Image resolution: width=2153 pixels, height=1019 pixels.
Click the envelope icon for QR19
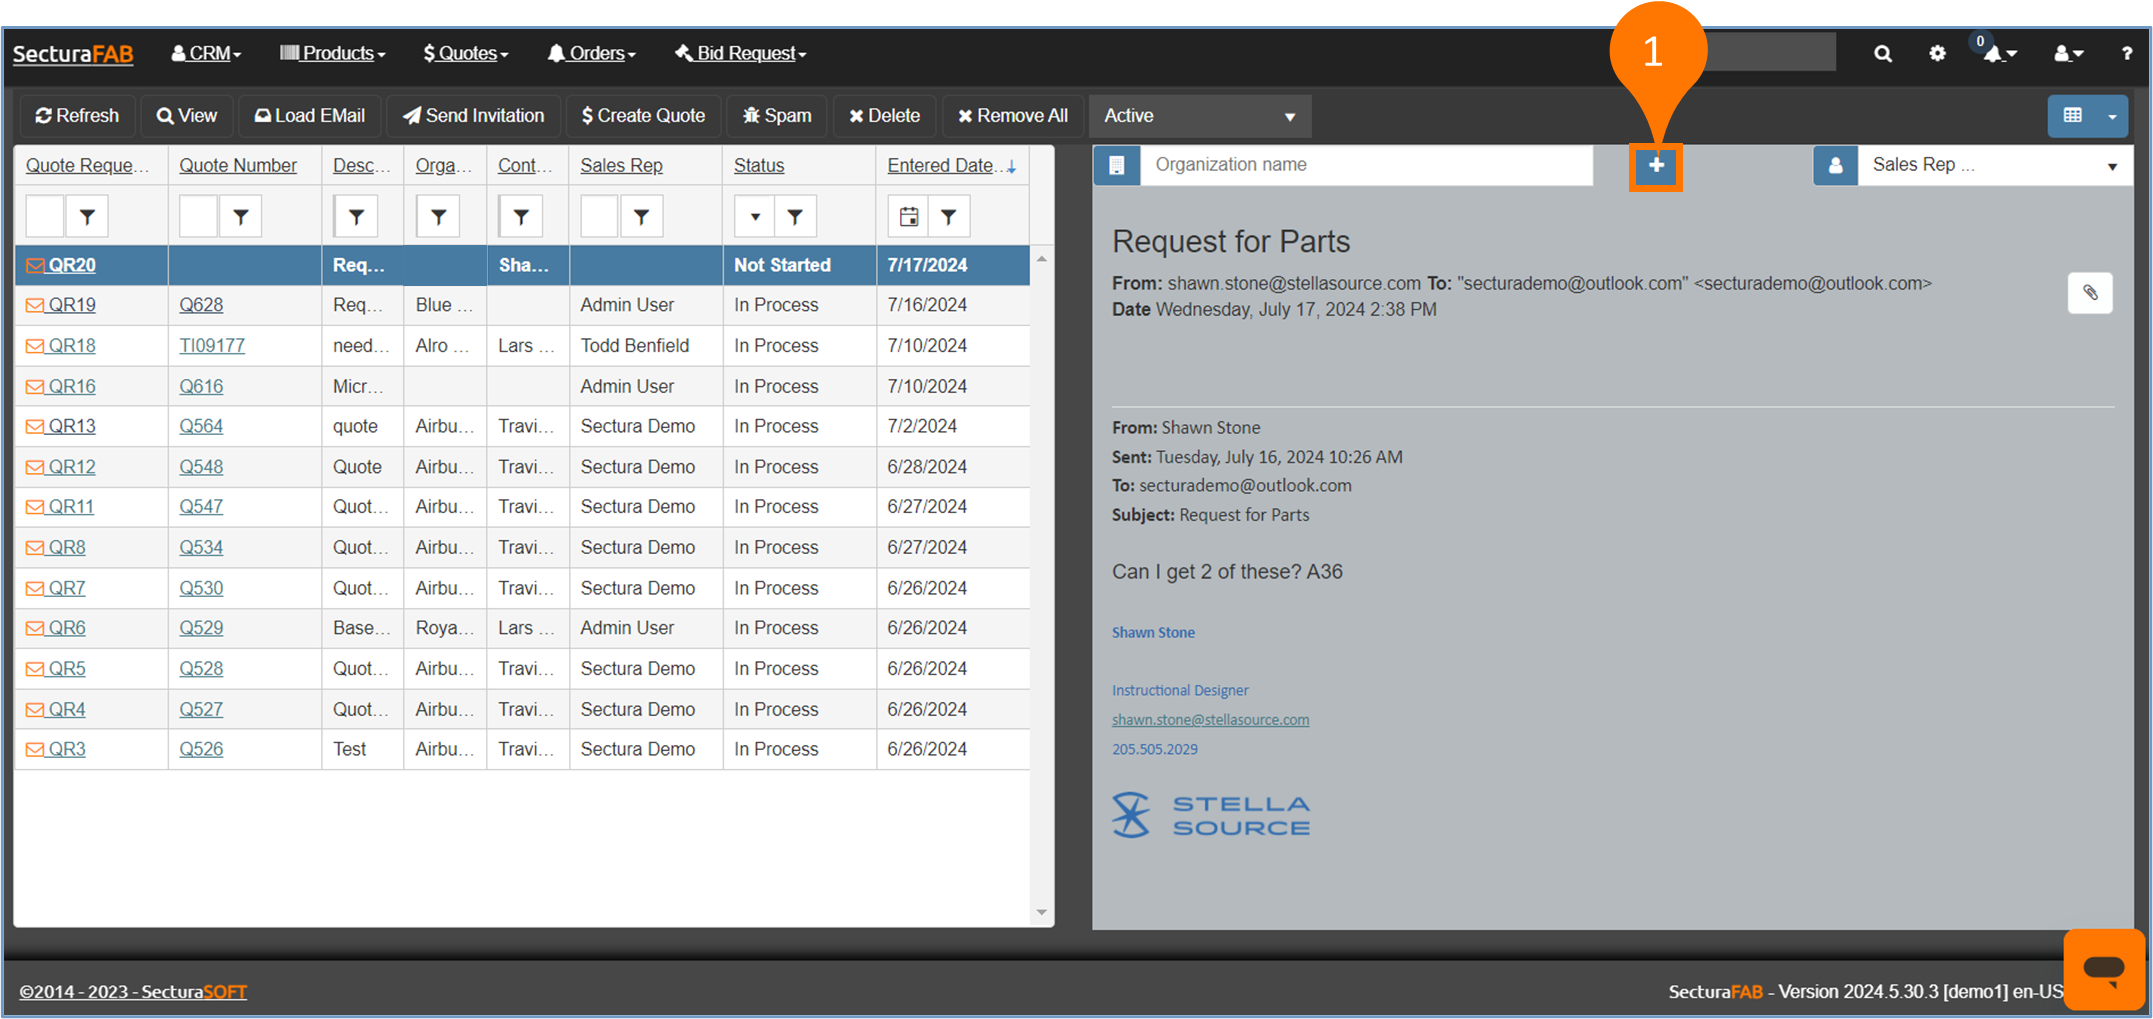coord(34,306)
